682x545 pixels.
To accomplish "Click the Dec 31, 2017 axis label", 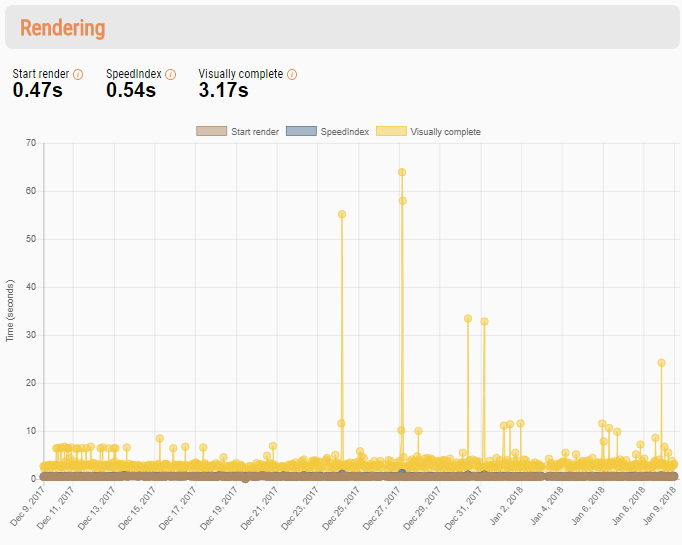I will (464, 508).
